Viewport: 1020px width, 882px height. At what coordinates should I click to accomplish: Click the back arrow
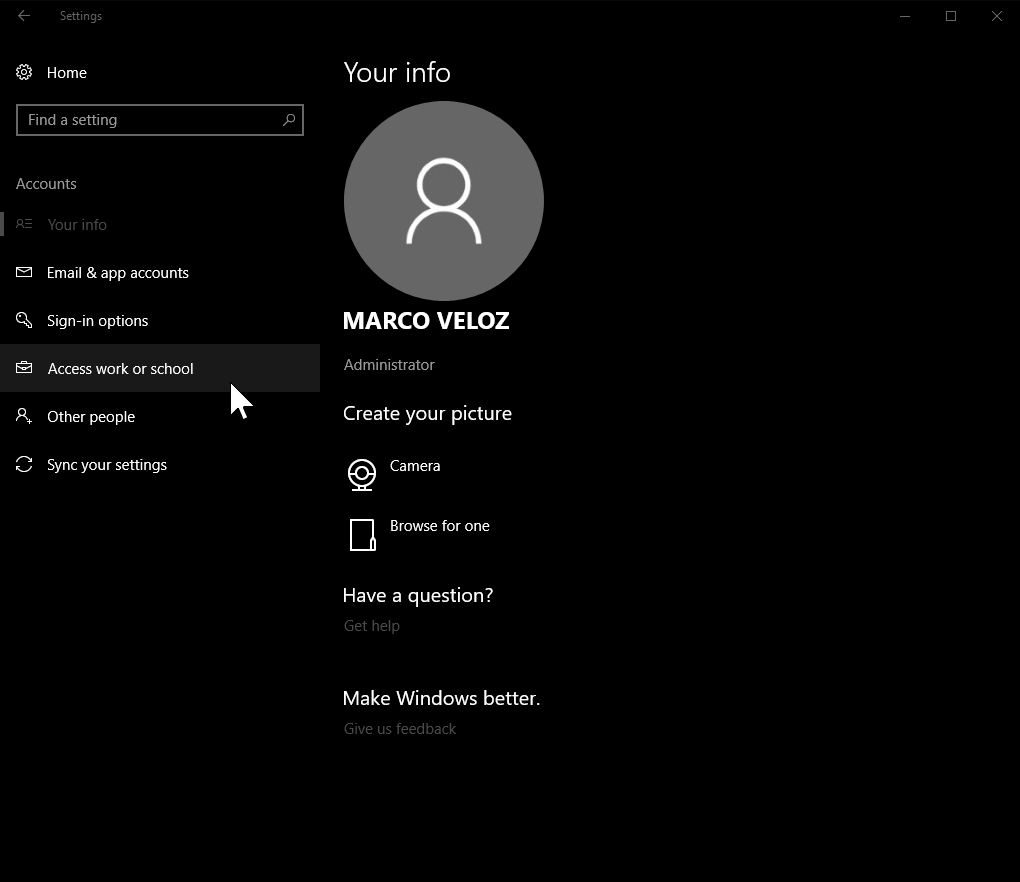(23, 15)
